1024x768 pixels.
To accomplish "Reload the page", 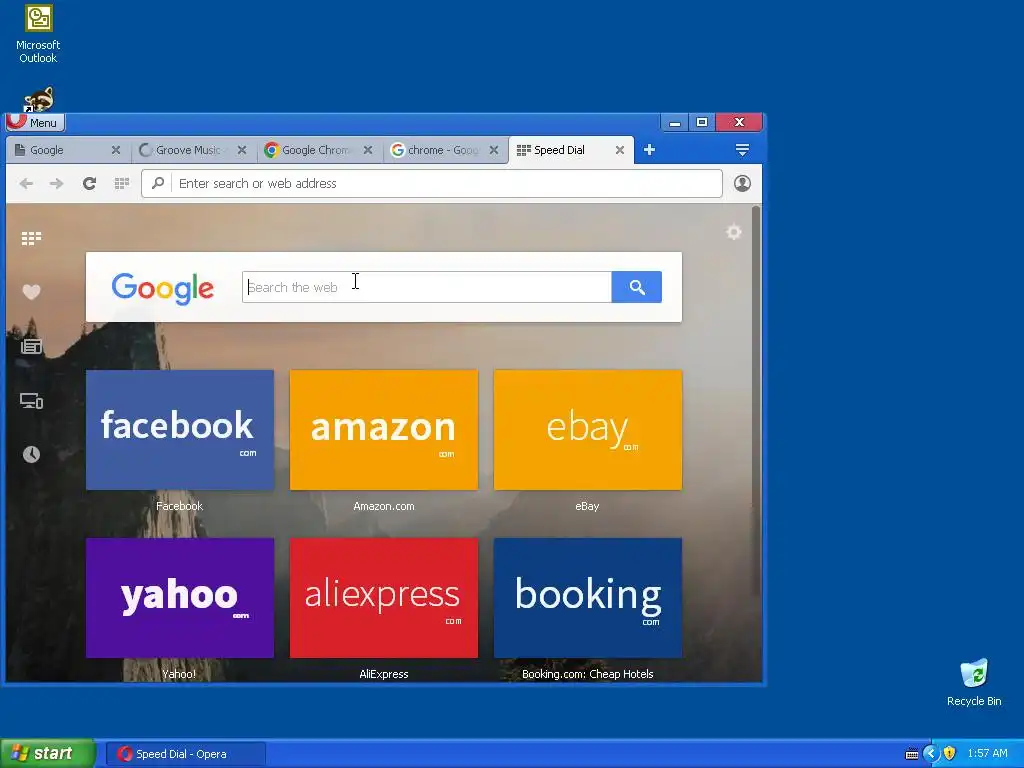I will [89, 184].
